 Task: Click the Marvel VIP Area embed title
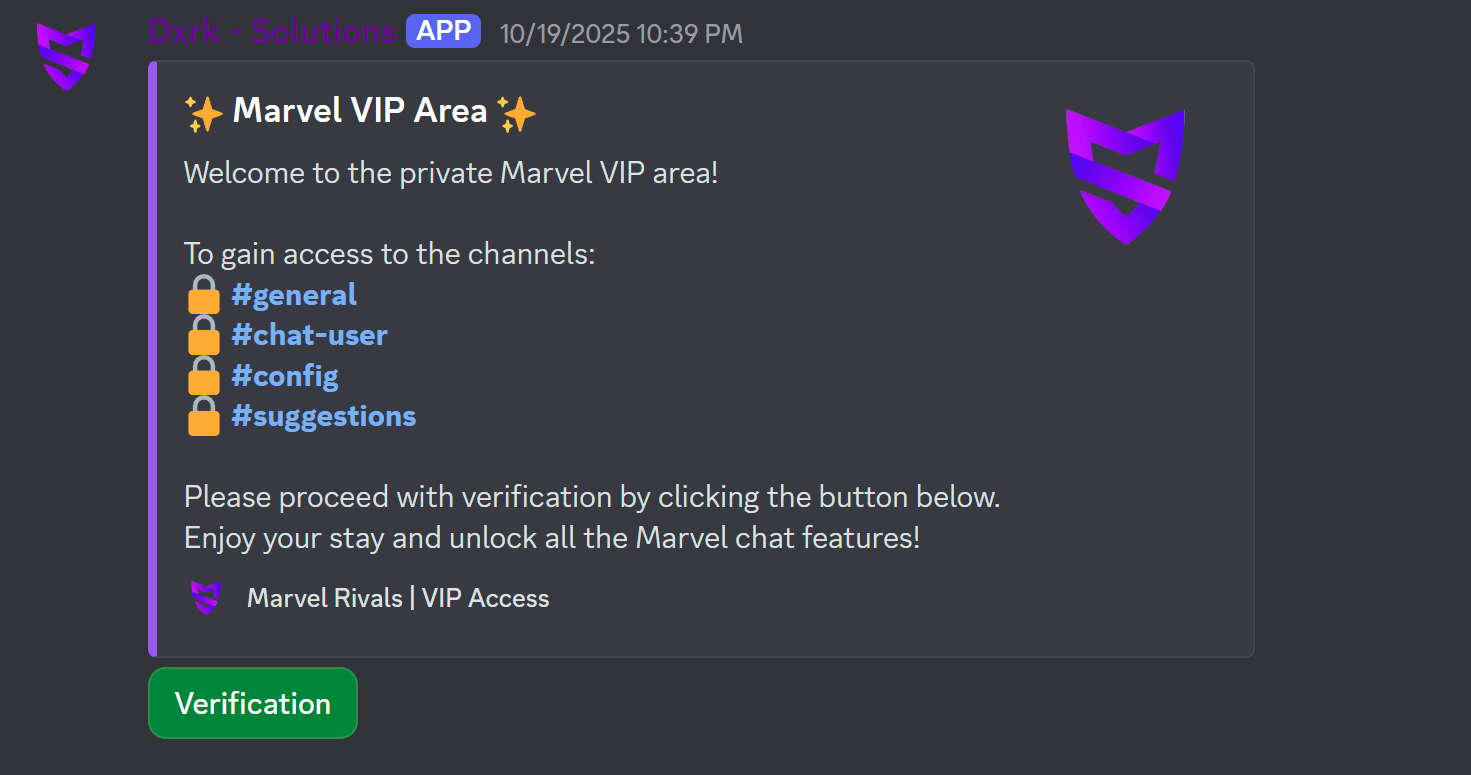coord(360,111)
